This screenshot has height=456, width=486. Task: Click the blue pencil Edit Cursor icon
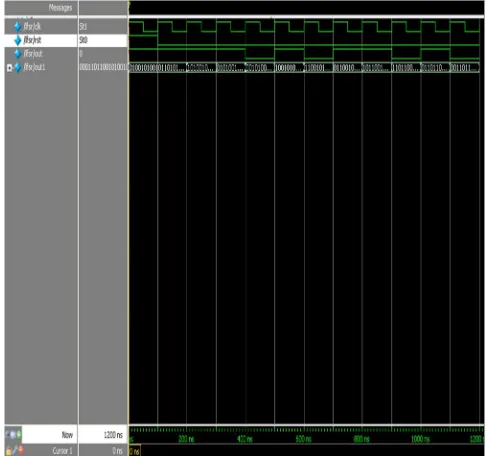[15, 450]
